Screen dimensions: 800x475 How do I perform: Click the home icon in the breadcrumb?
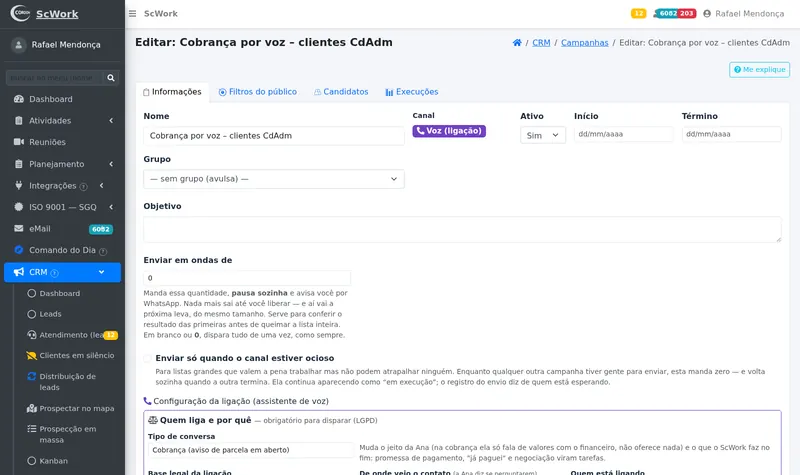coord(517,43)
